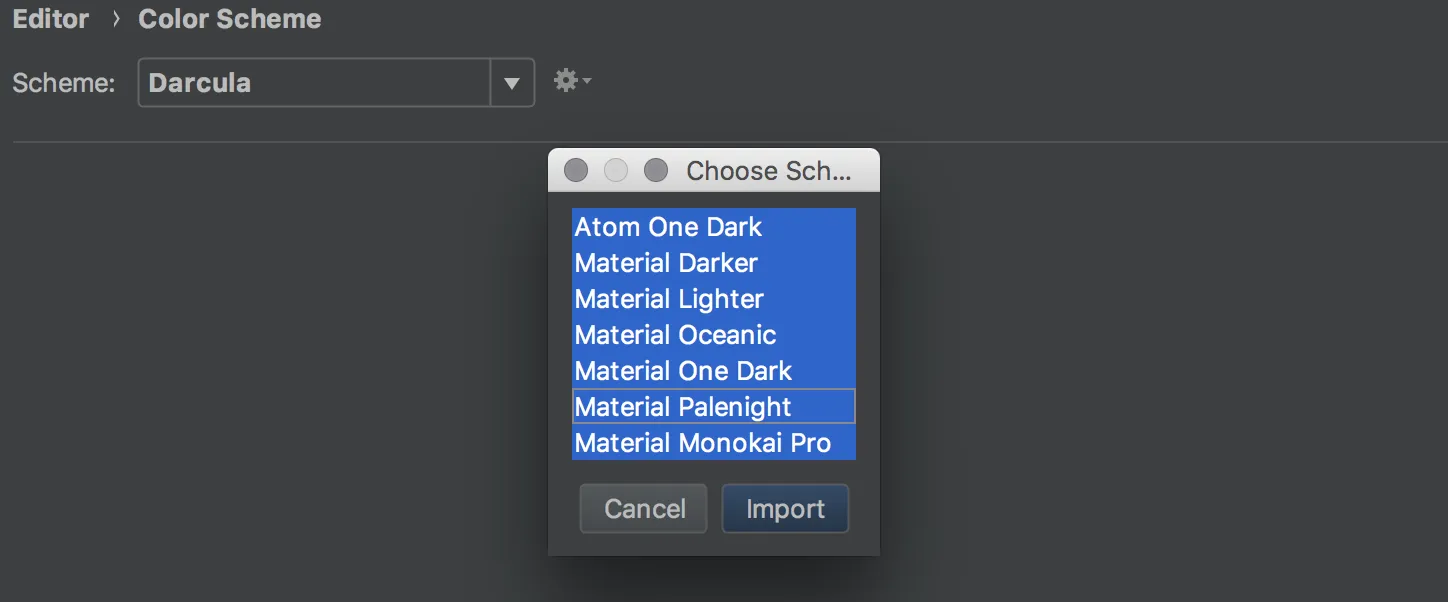The image size is (1448, 602).
Task: Select Atom One Dark in the list
Action: (x=668, y=227)
